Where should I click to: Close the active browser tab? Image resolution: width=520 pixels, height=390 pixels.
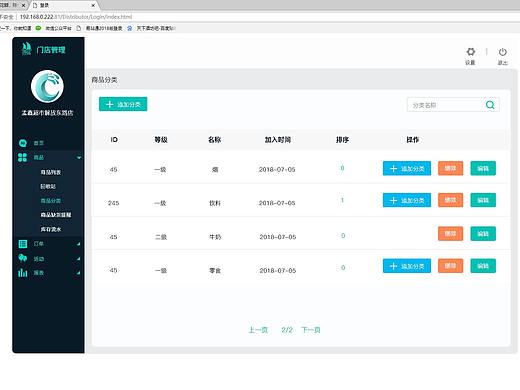pyautogui.click(x=93, y=5)
